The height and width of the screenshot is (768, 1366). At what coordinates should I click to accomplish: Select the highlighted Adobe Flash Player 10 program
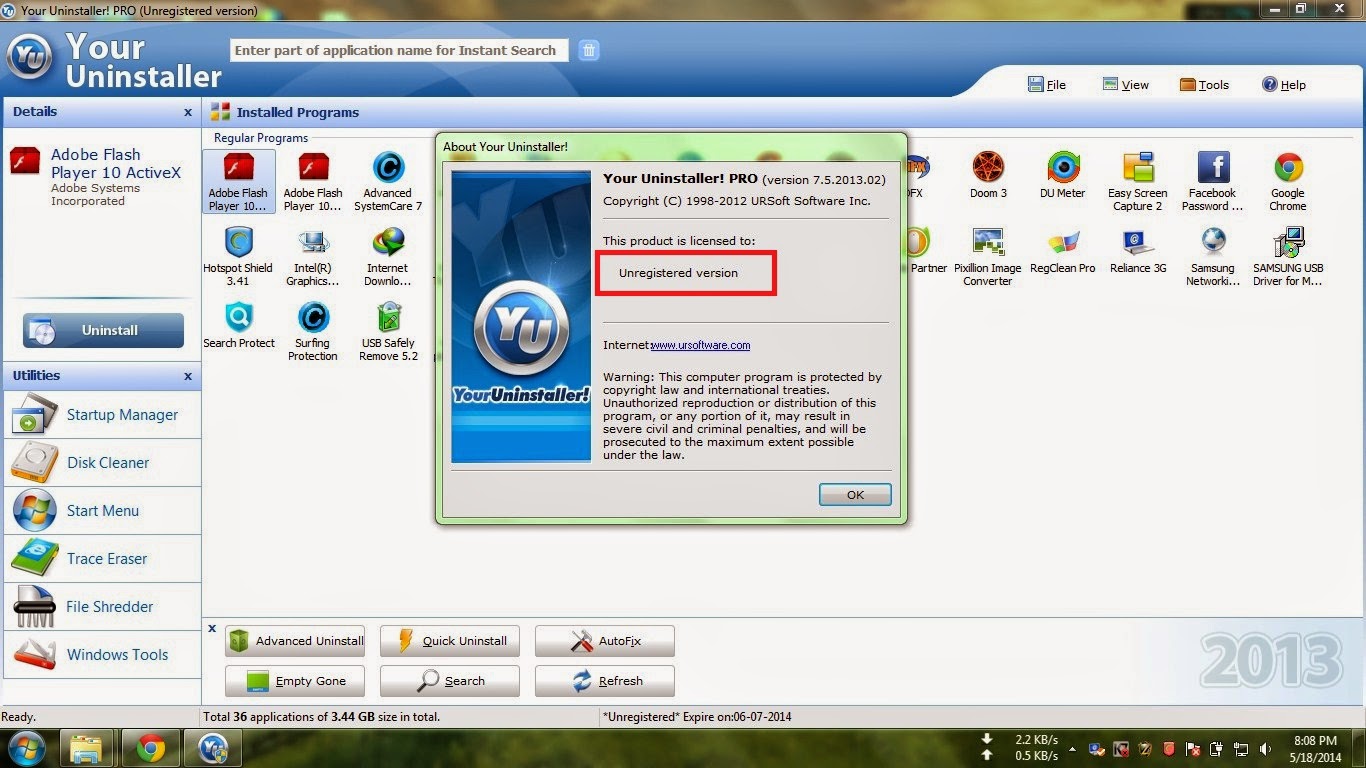pos(238,182)
